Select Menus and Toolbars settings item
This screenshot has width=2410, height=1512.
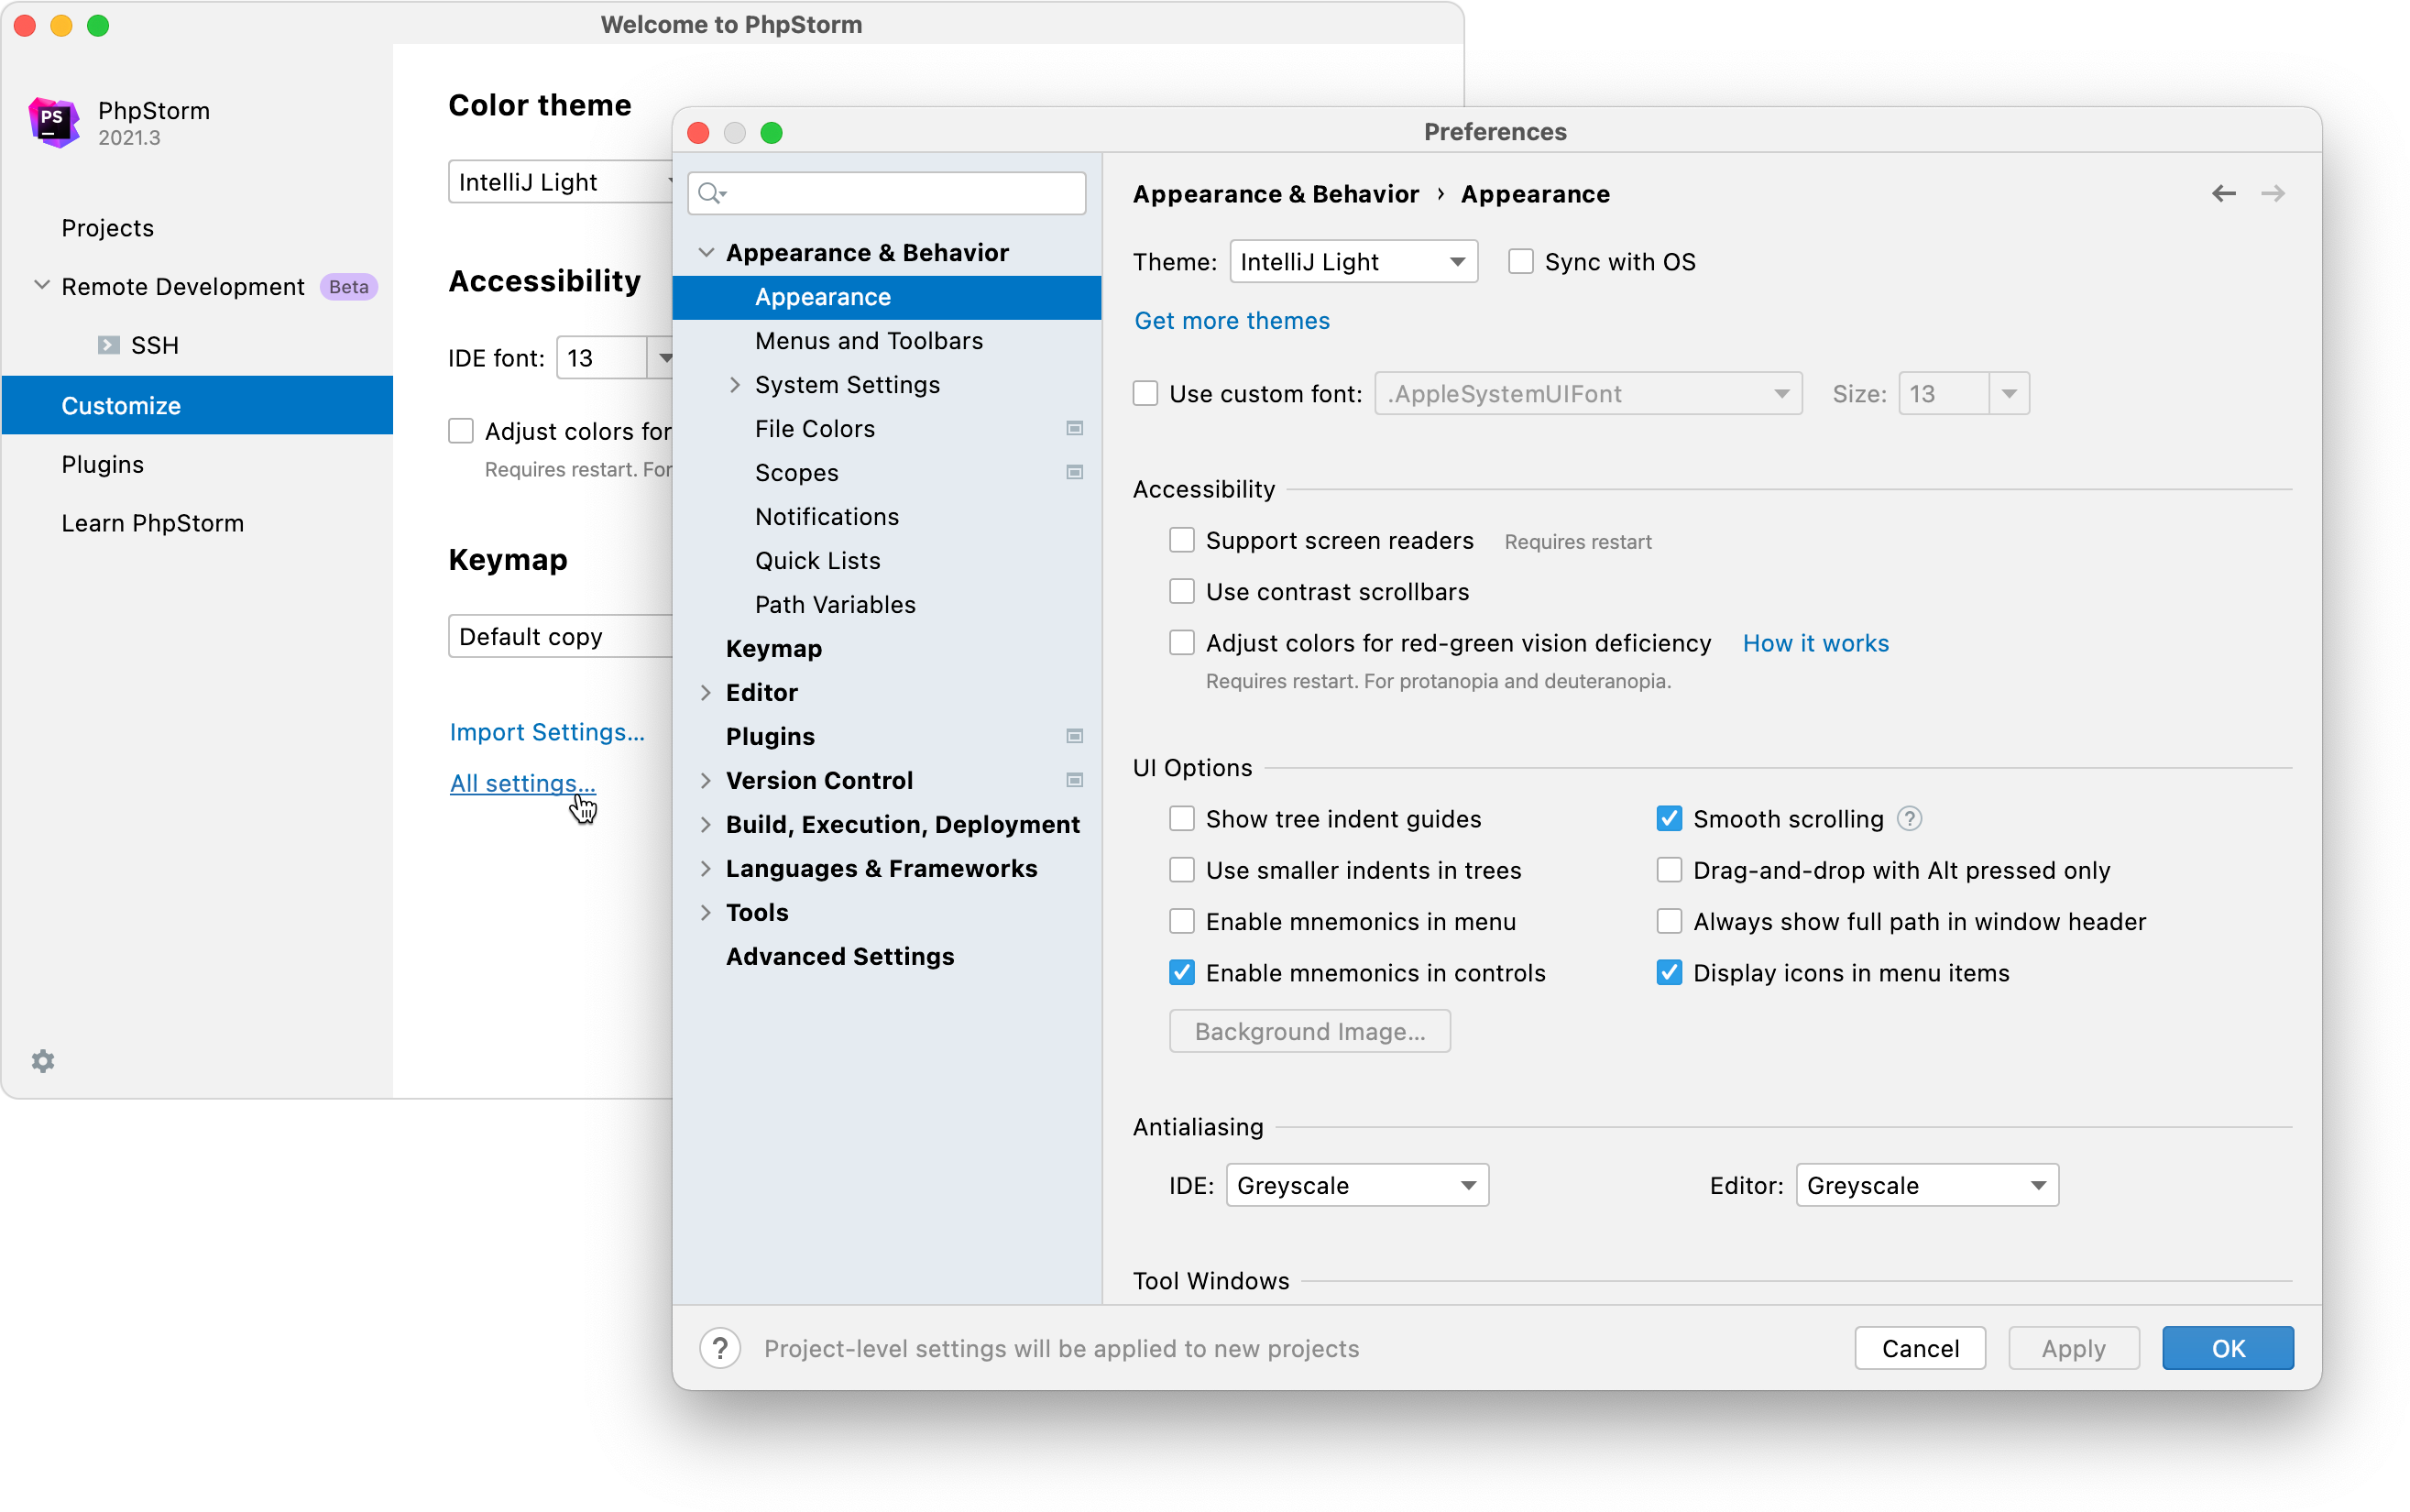point(867,340)
